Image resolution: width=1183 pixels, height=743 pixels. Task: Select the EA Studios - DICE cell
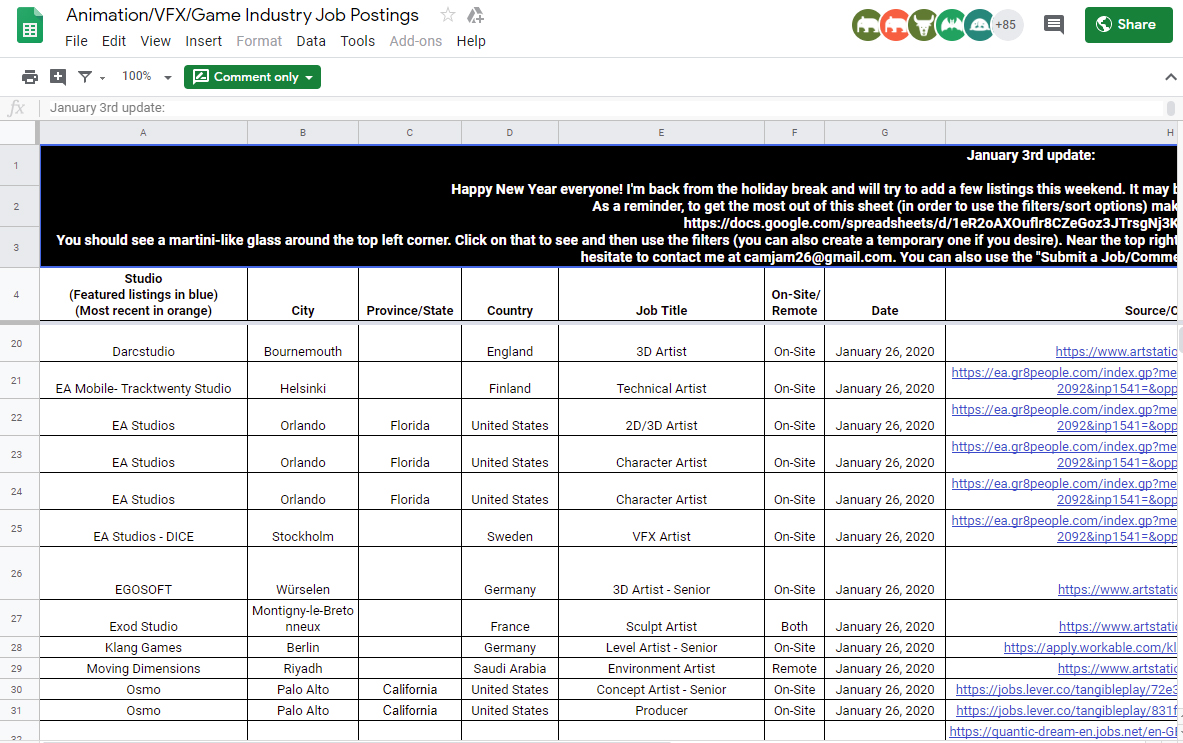143,528
